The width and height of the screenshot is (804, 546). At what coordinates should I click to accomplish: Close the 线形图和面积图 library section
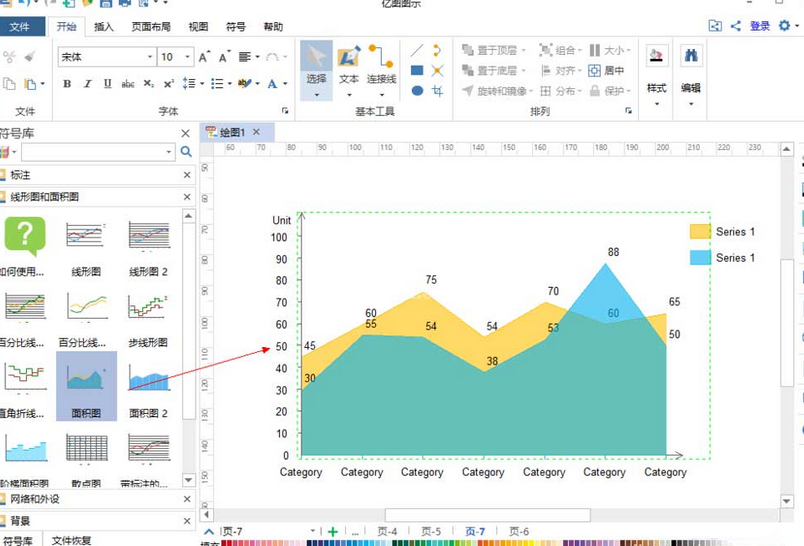(x=187, y=197)
